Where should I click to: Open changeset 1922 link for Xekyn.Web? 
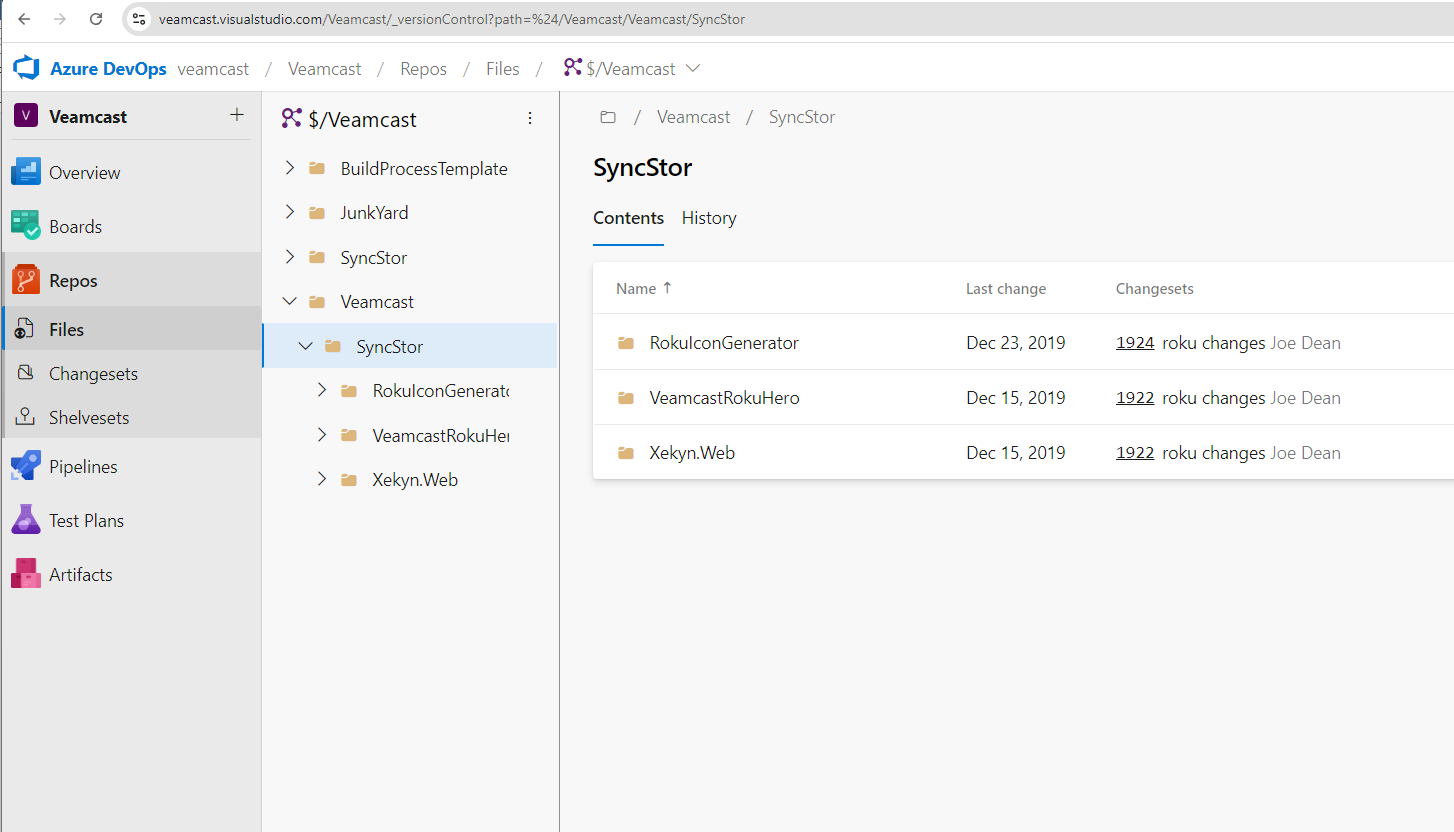1135,453
